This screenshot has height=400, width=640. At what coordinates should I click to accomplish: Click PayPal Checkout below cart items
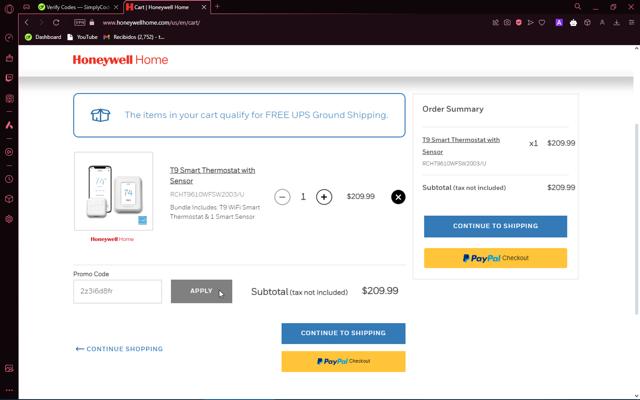click(343, 361)
